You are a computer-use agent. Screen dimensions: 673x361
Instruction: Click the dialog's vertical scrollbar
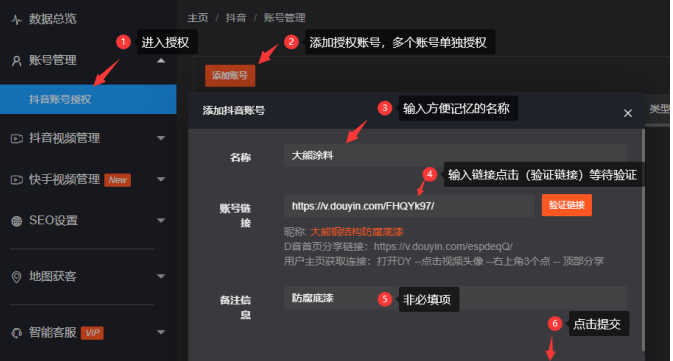[643, 240]
